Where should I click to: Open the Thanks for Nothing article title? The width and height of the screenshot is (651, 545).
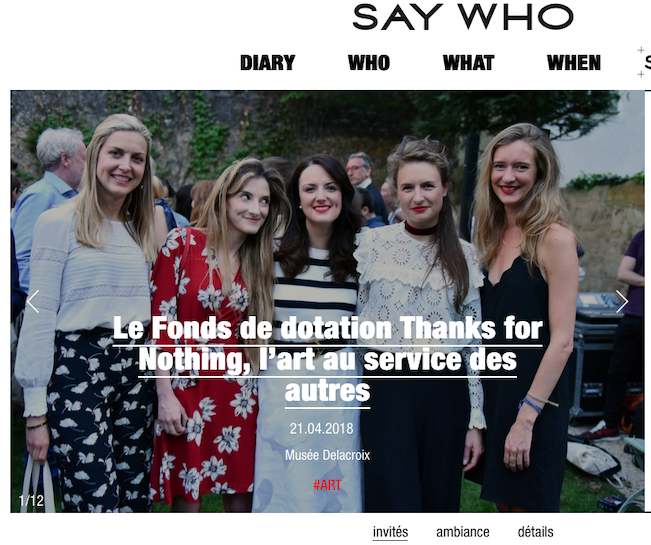point(328,360)
